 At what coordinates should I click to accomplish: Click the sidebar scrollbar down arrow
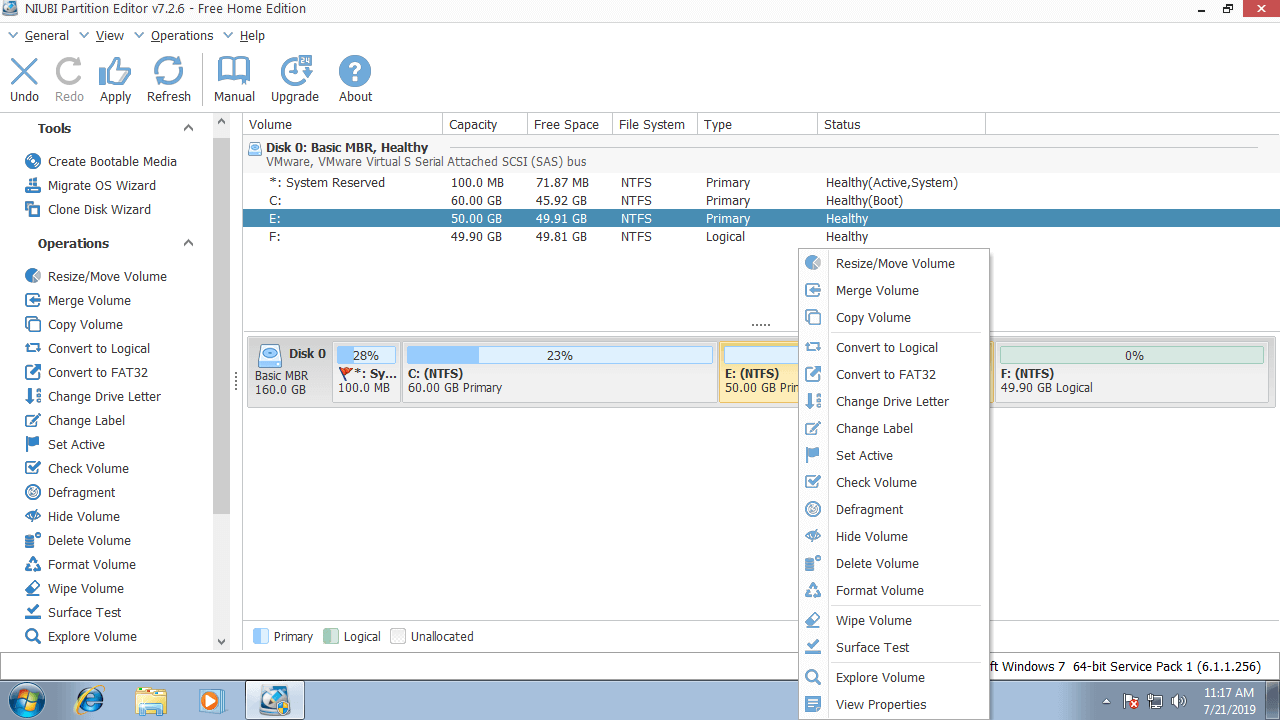(222, 641)
